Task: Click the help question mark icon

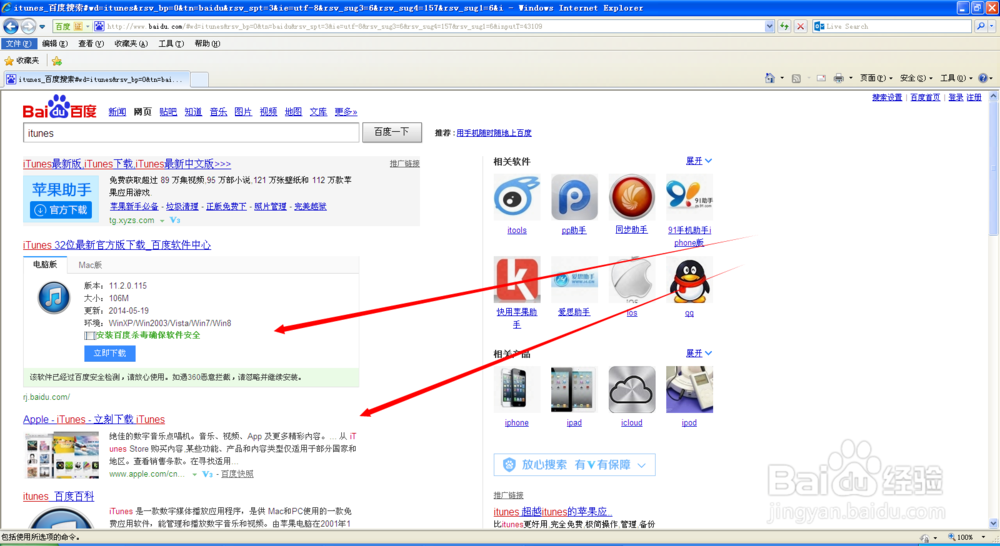Action: 983,78
